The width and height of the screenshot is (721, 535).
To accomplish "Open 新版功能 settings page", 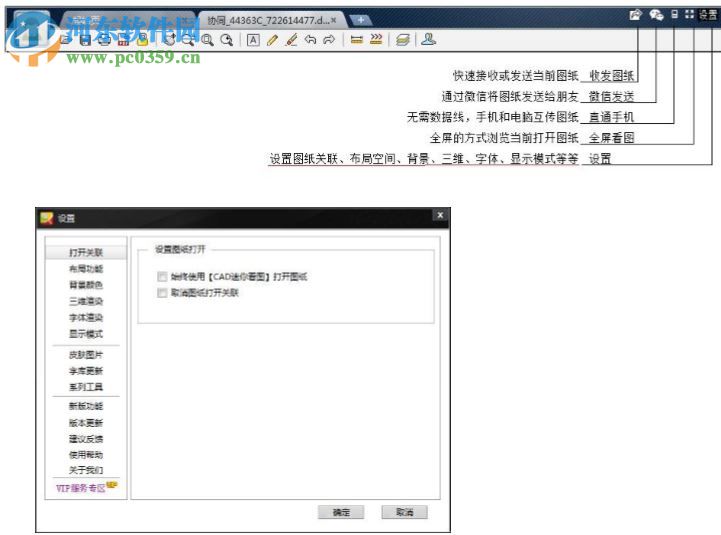I will click(x=86, y=406).
